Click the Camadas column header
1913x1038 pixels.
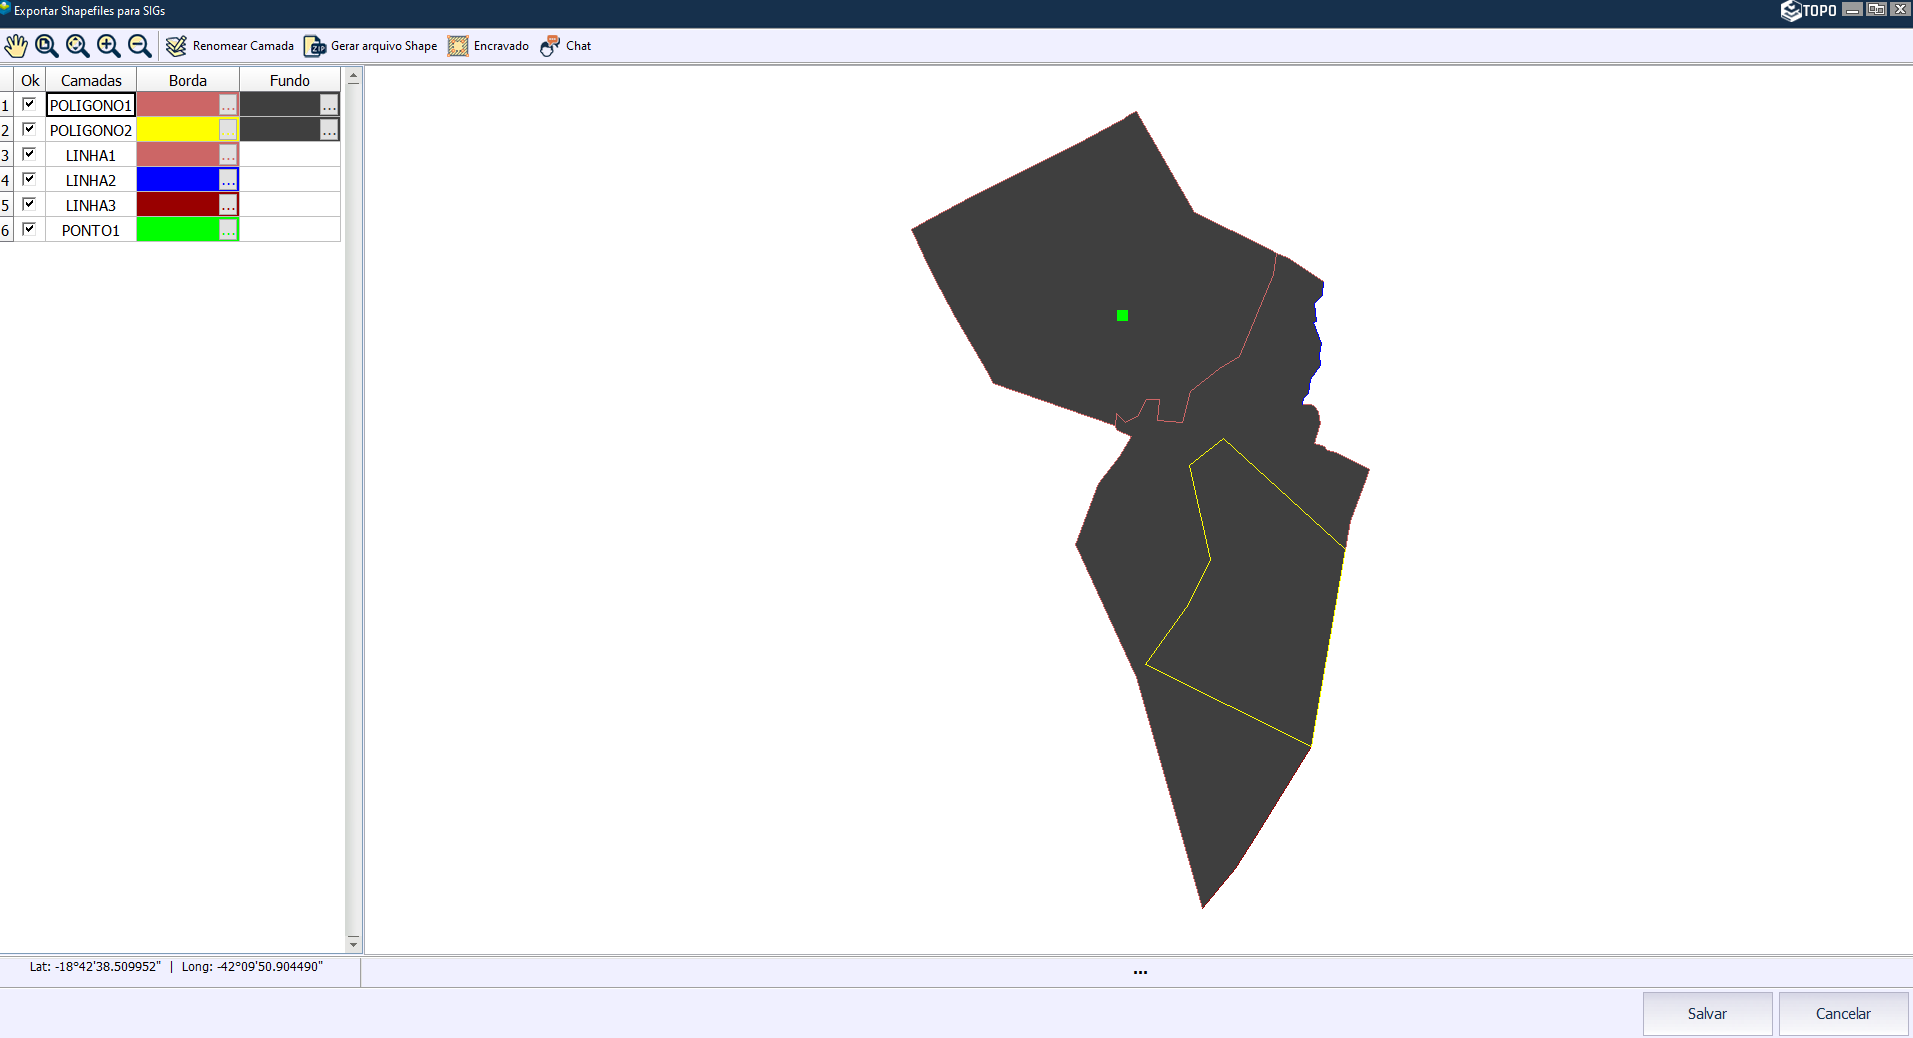point(91,79)
